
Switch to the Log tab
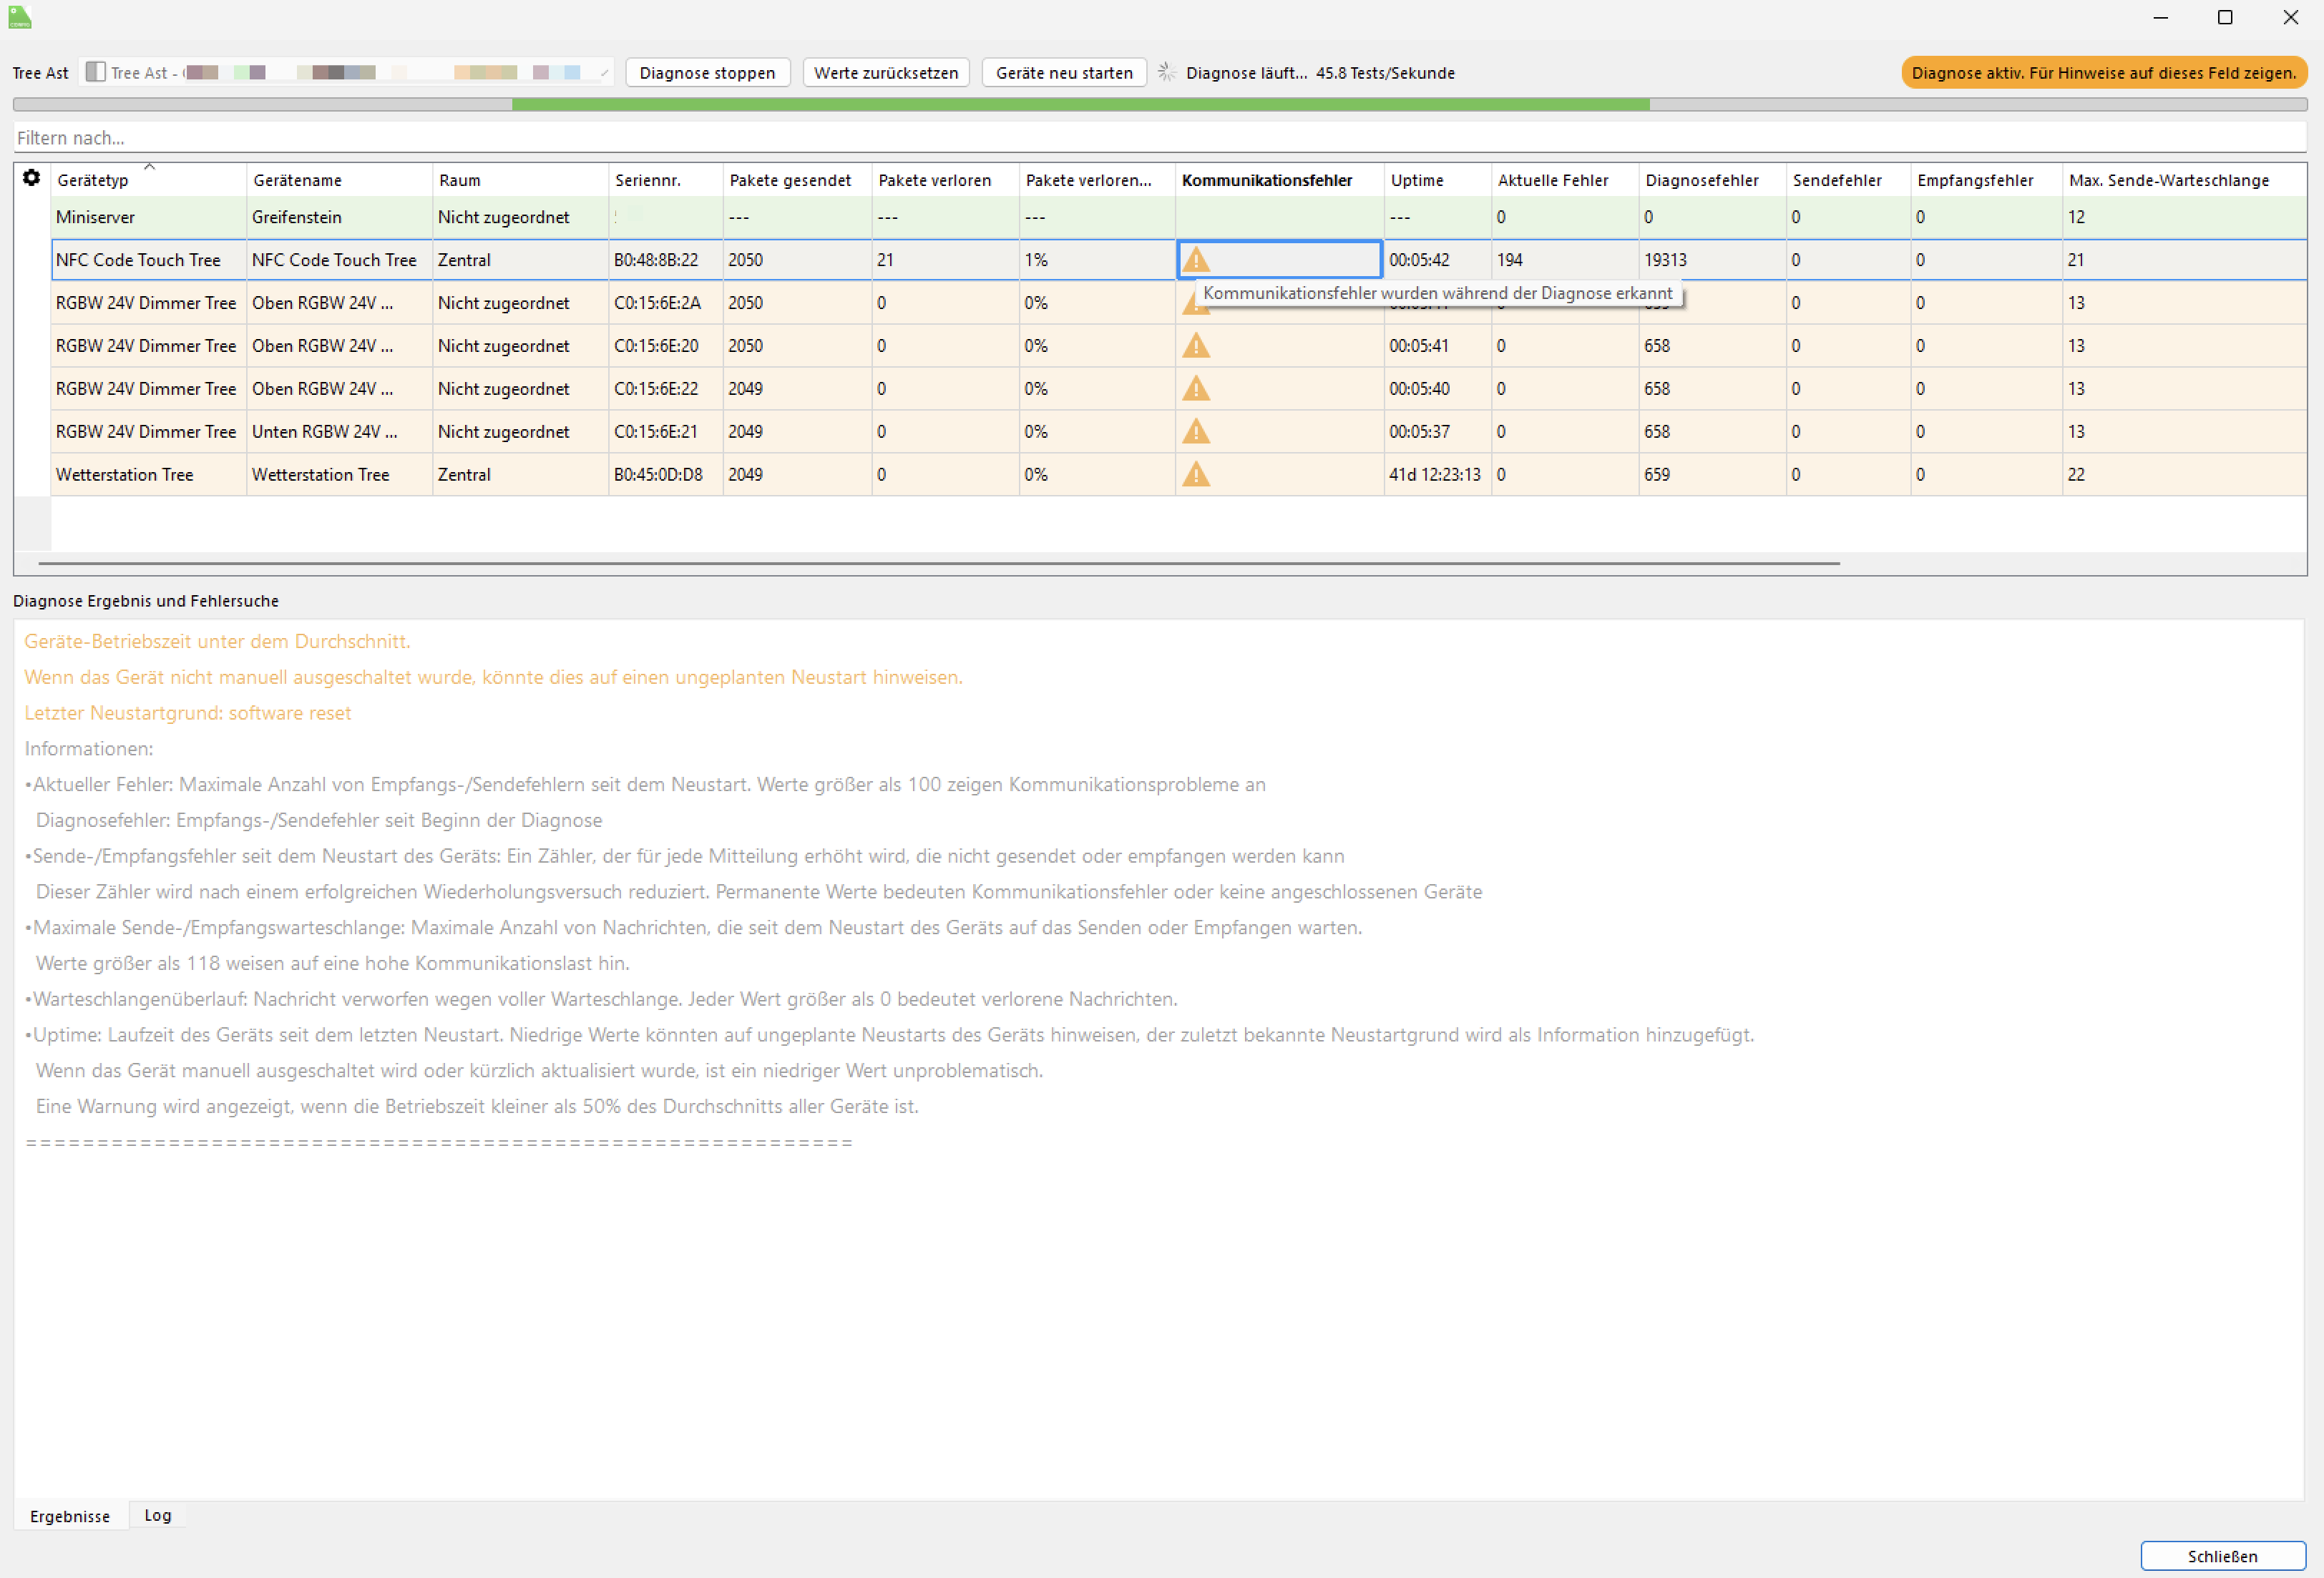pos(157,1515)
